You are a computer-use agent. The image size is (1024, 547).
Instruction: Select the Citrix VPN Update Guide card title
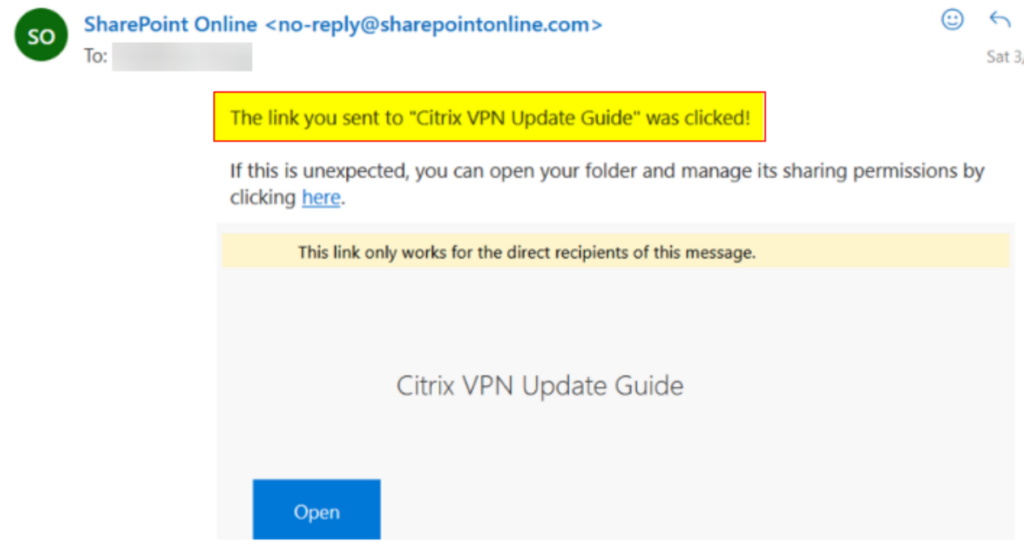pyautogui.click(x=539, y=386)
